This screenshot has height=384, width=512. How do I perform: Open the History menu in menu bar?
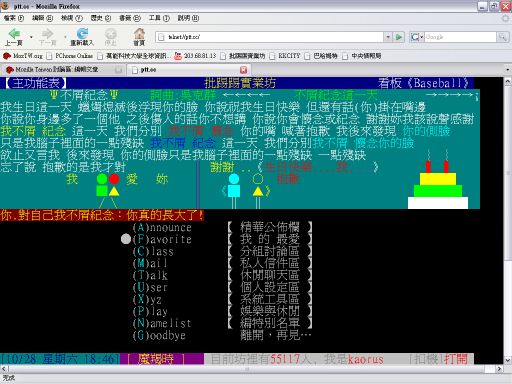click(101, 18)
